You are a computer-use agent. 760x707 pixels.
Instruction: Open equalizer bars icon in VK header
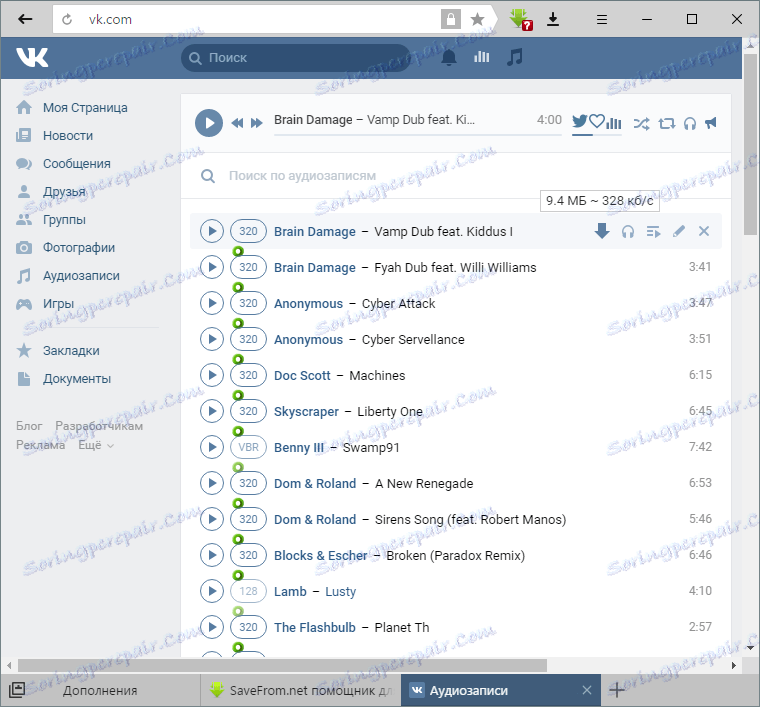(481, 57)
